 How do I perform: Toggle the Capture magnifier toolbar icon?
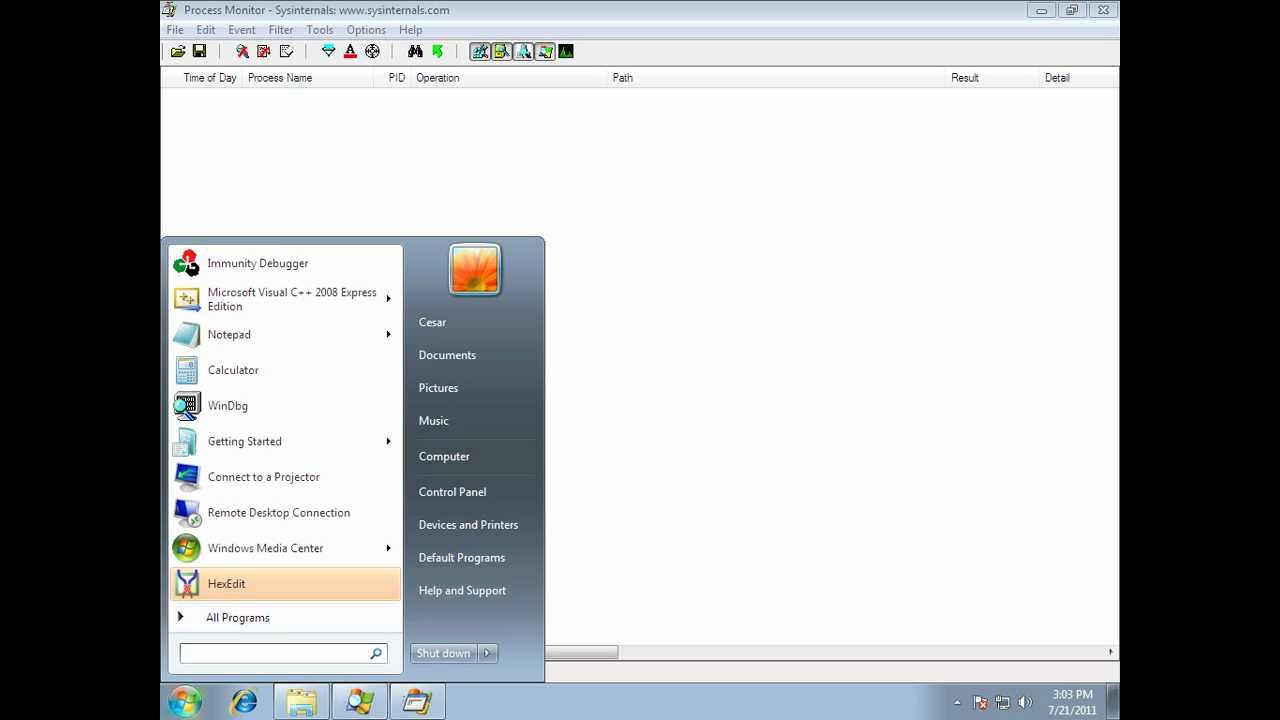242,51
